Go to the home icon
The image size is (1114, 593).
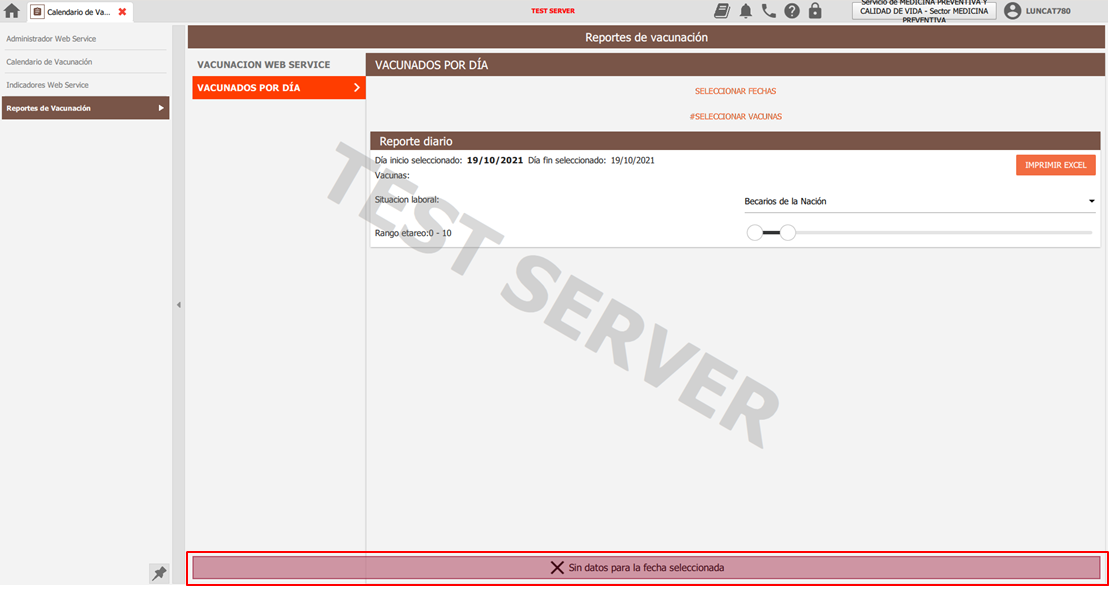pyautogui.click(x=12, y=11)
